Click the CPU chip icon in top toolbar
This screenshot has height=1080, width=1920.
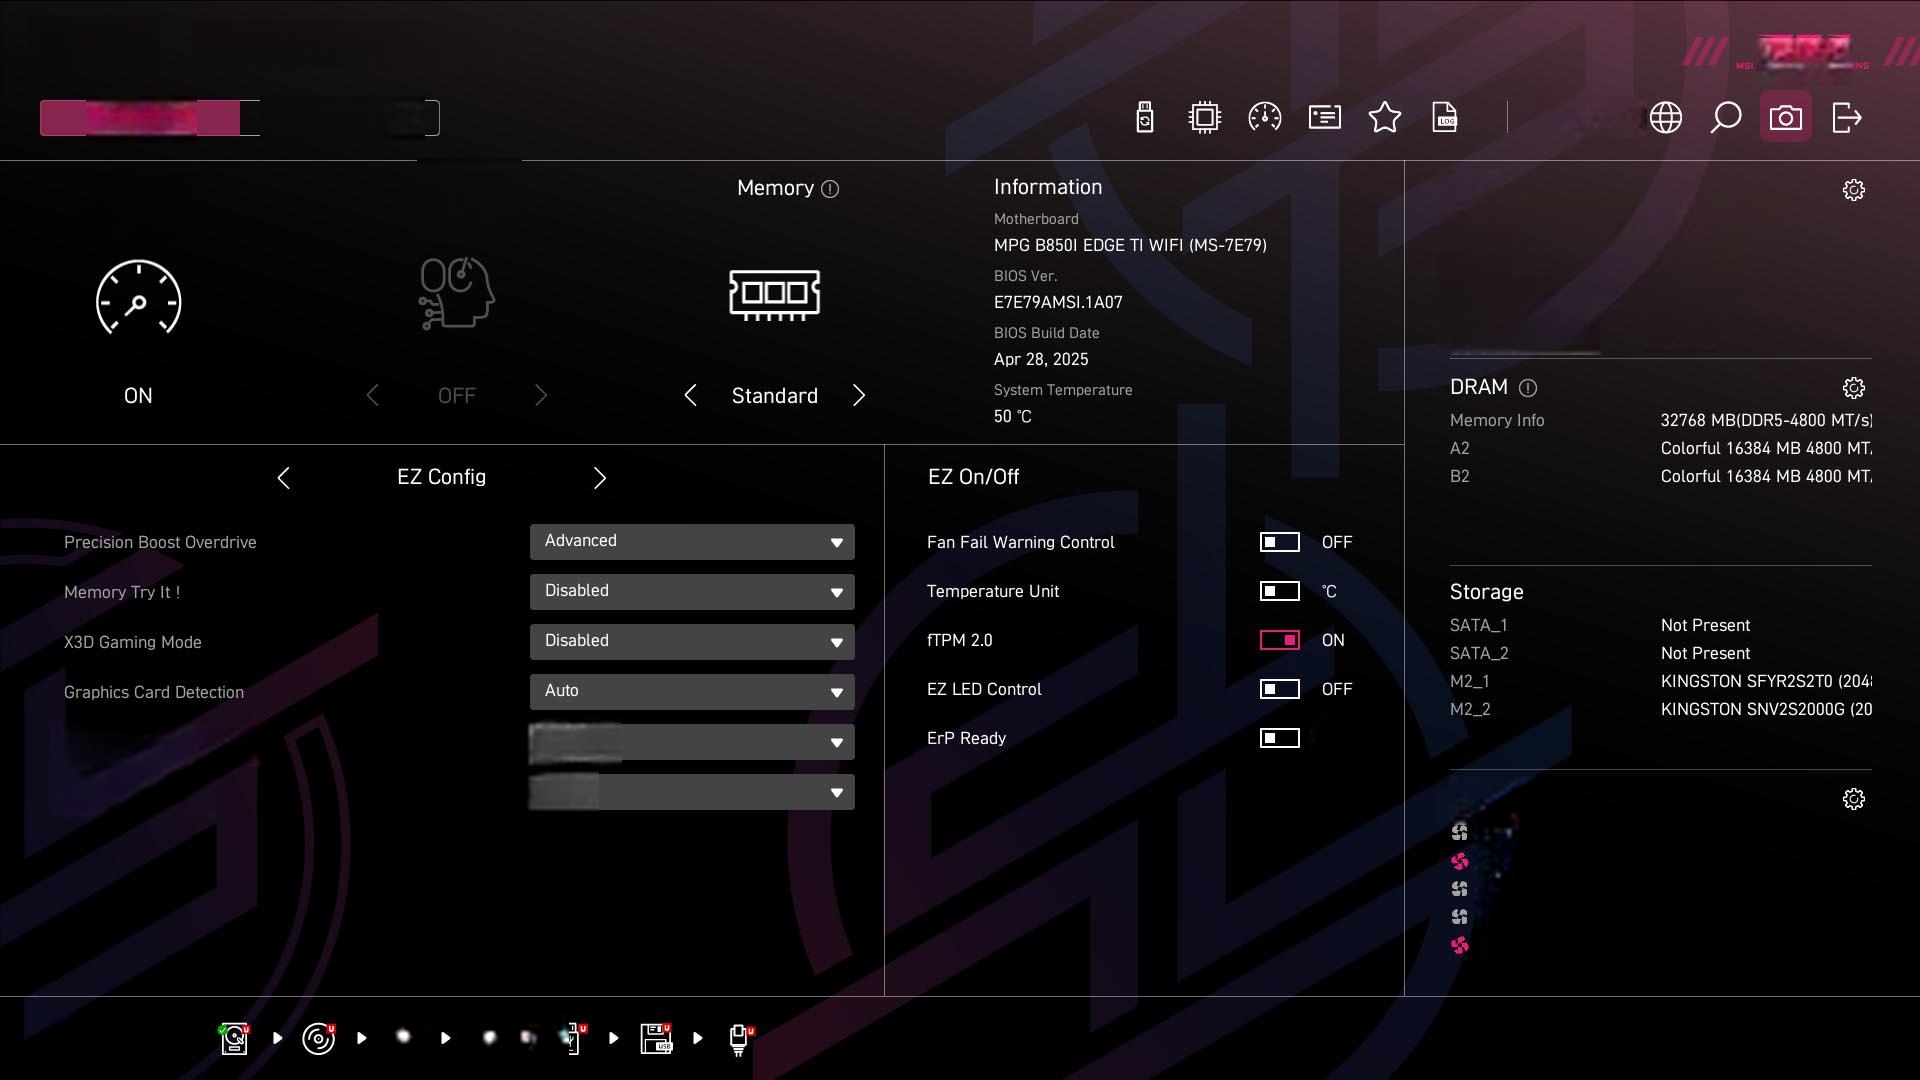tap(1205, 117)
